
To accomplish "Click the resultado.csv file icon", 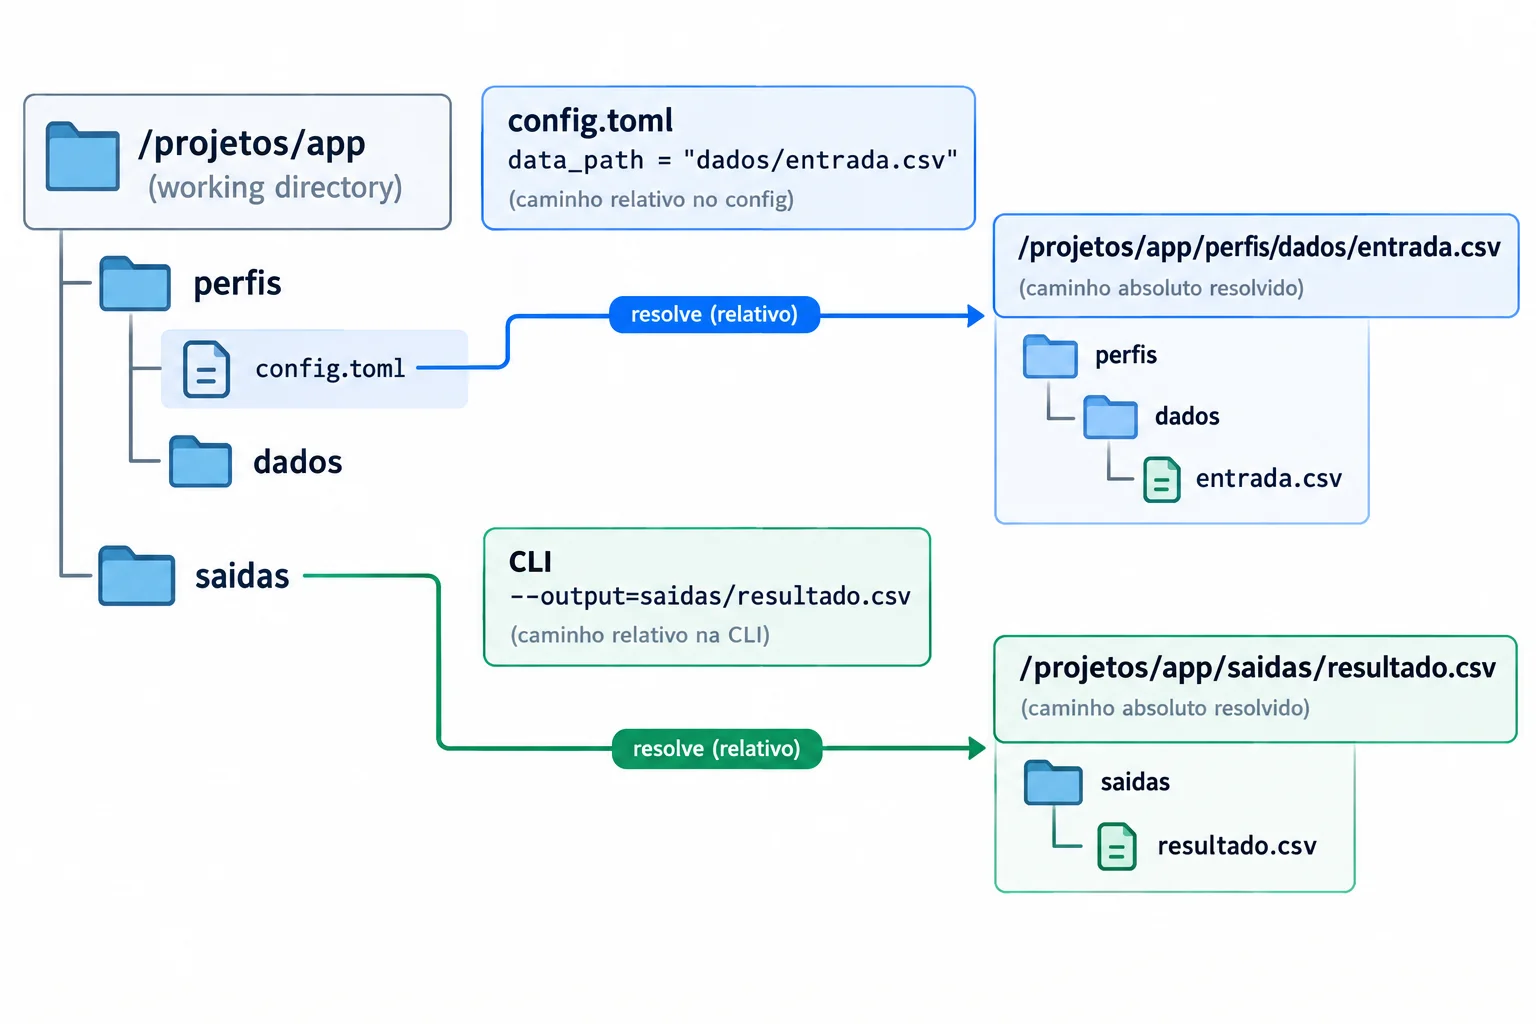I will click(1117, 846).
